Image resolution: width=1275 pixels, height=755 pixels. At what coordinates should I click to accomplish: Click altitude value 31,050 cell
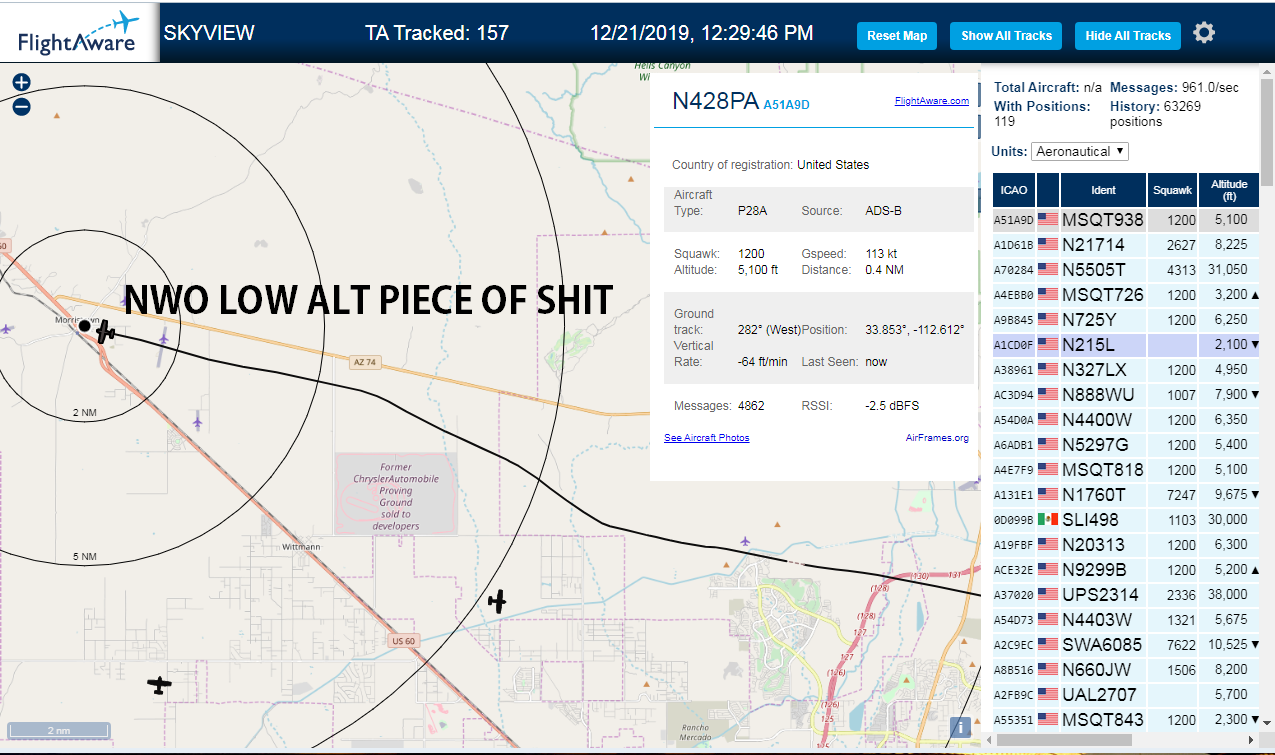point(1228,270)
